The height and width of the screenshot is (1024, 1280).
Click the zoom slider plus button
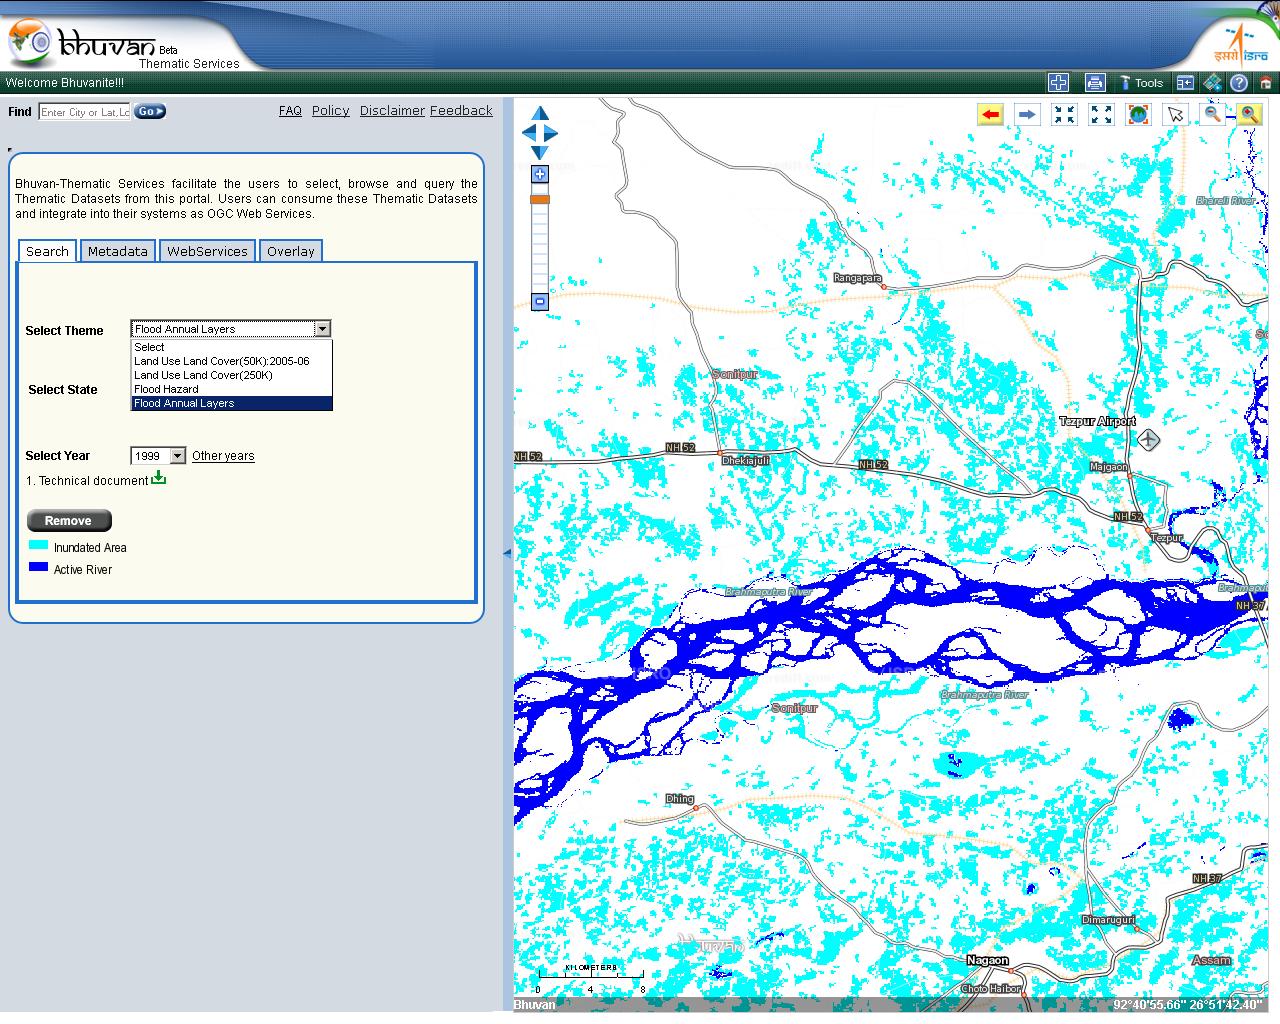pos(540,175)
